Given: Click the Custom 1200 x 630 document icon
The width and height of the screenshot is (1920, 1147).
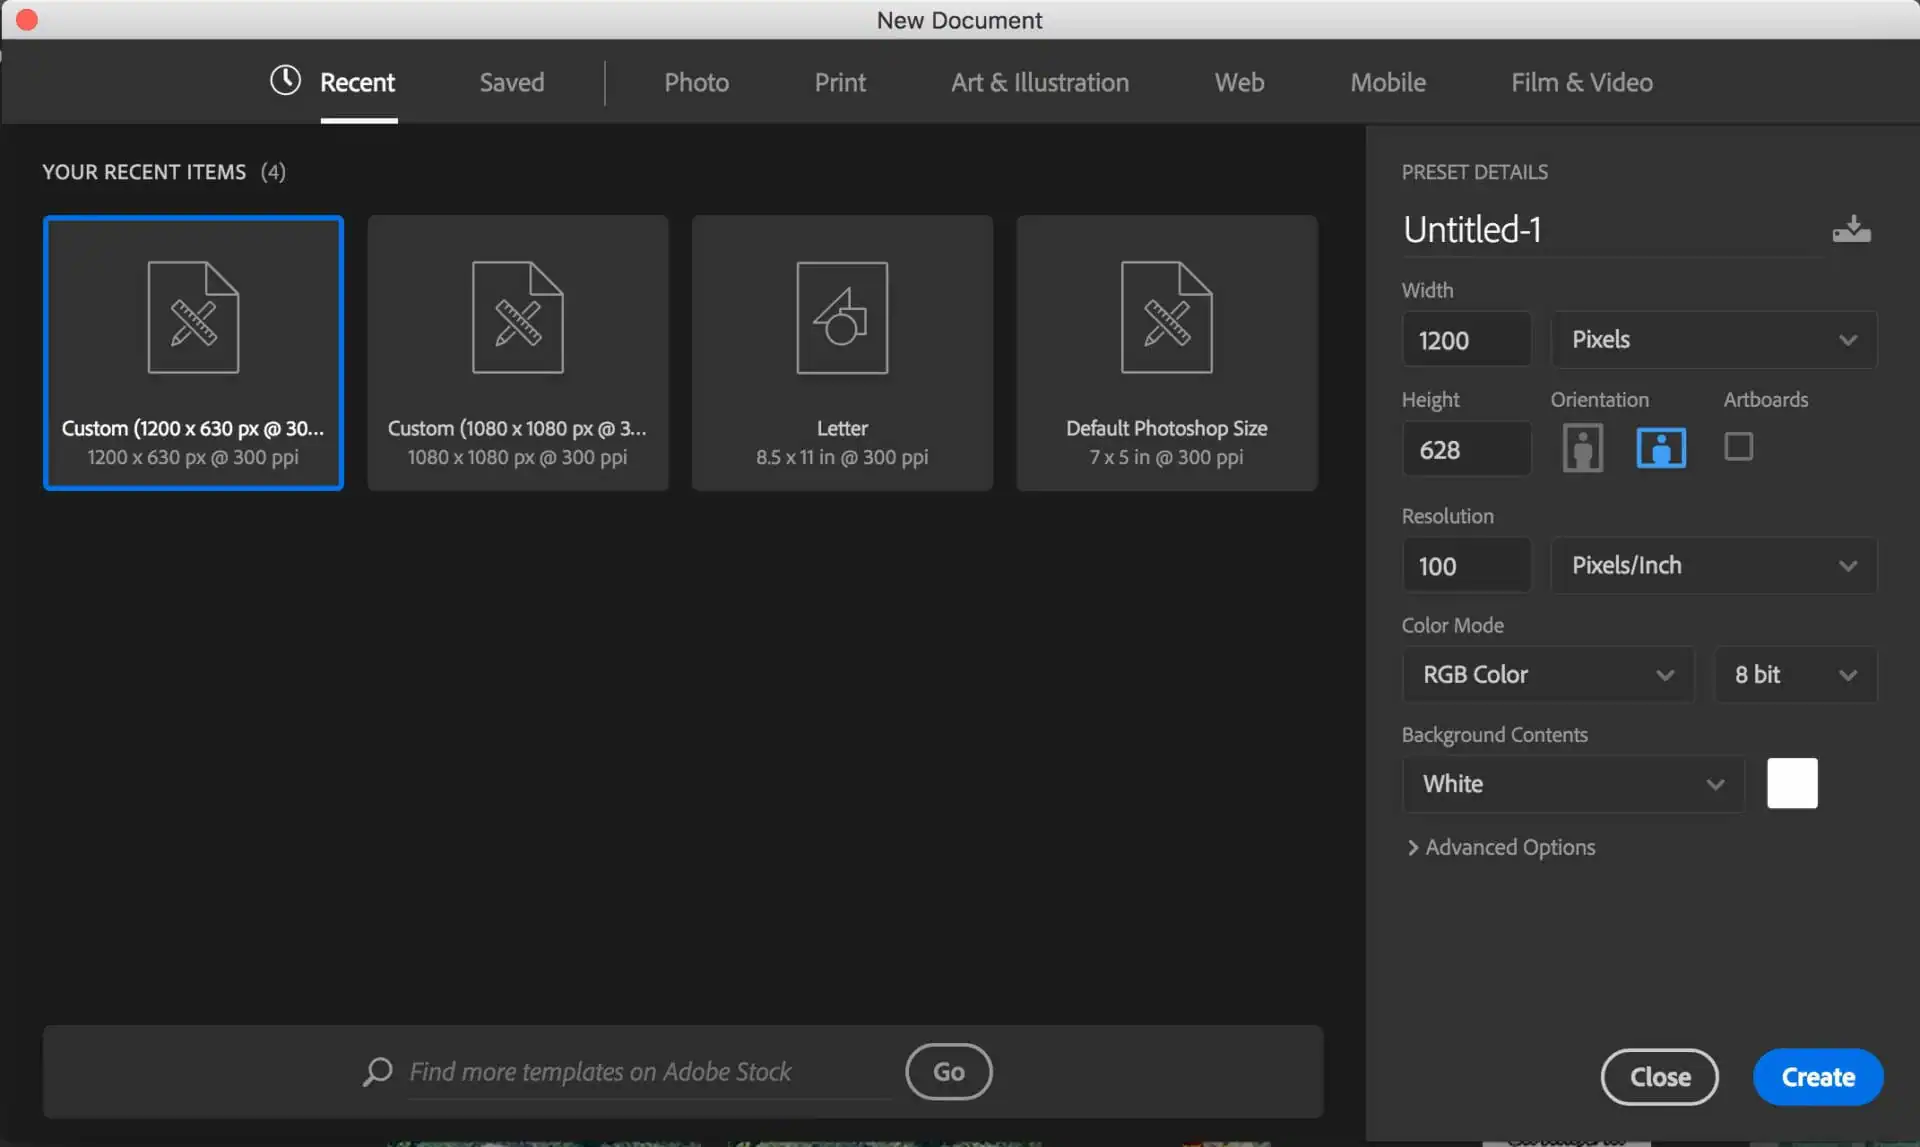Looking at the screenshot, I should [x=193, y=317].
